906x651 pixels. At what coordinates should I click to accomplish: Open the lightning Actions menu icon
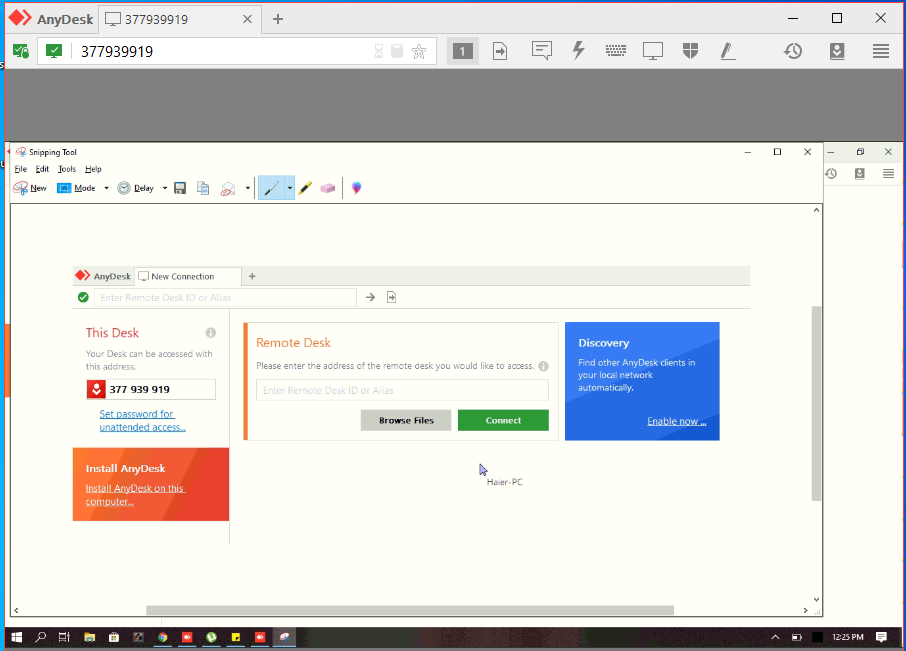pos(578,51)
